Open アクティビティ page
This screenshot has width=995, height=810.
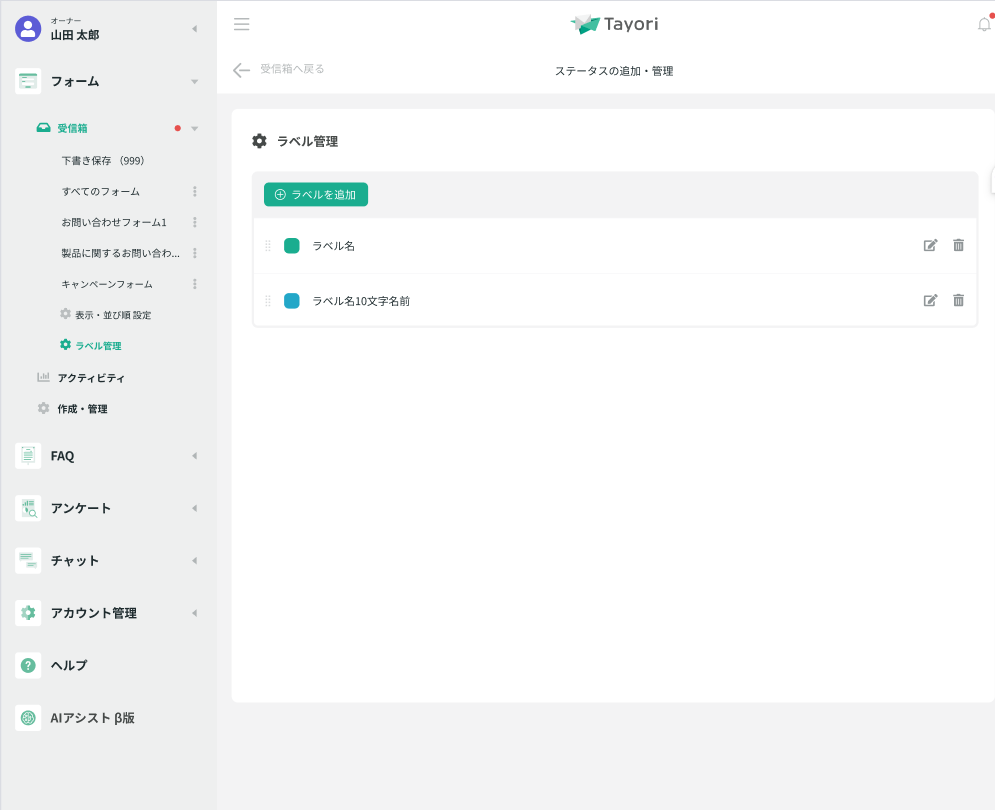[x=91, y=378]
